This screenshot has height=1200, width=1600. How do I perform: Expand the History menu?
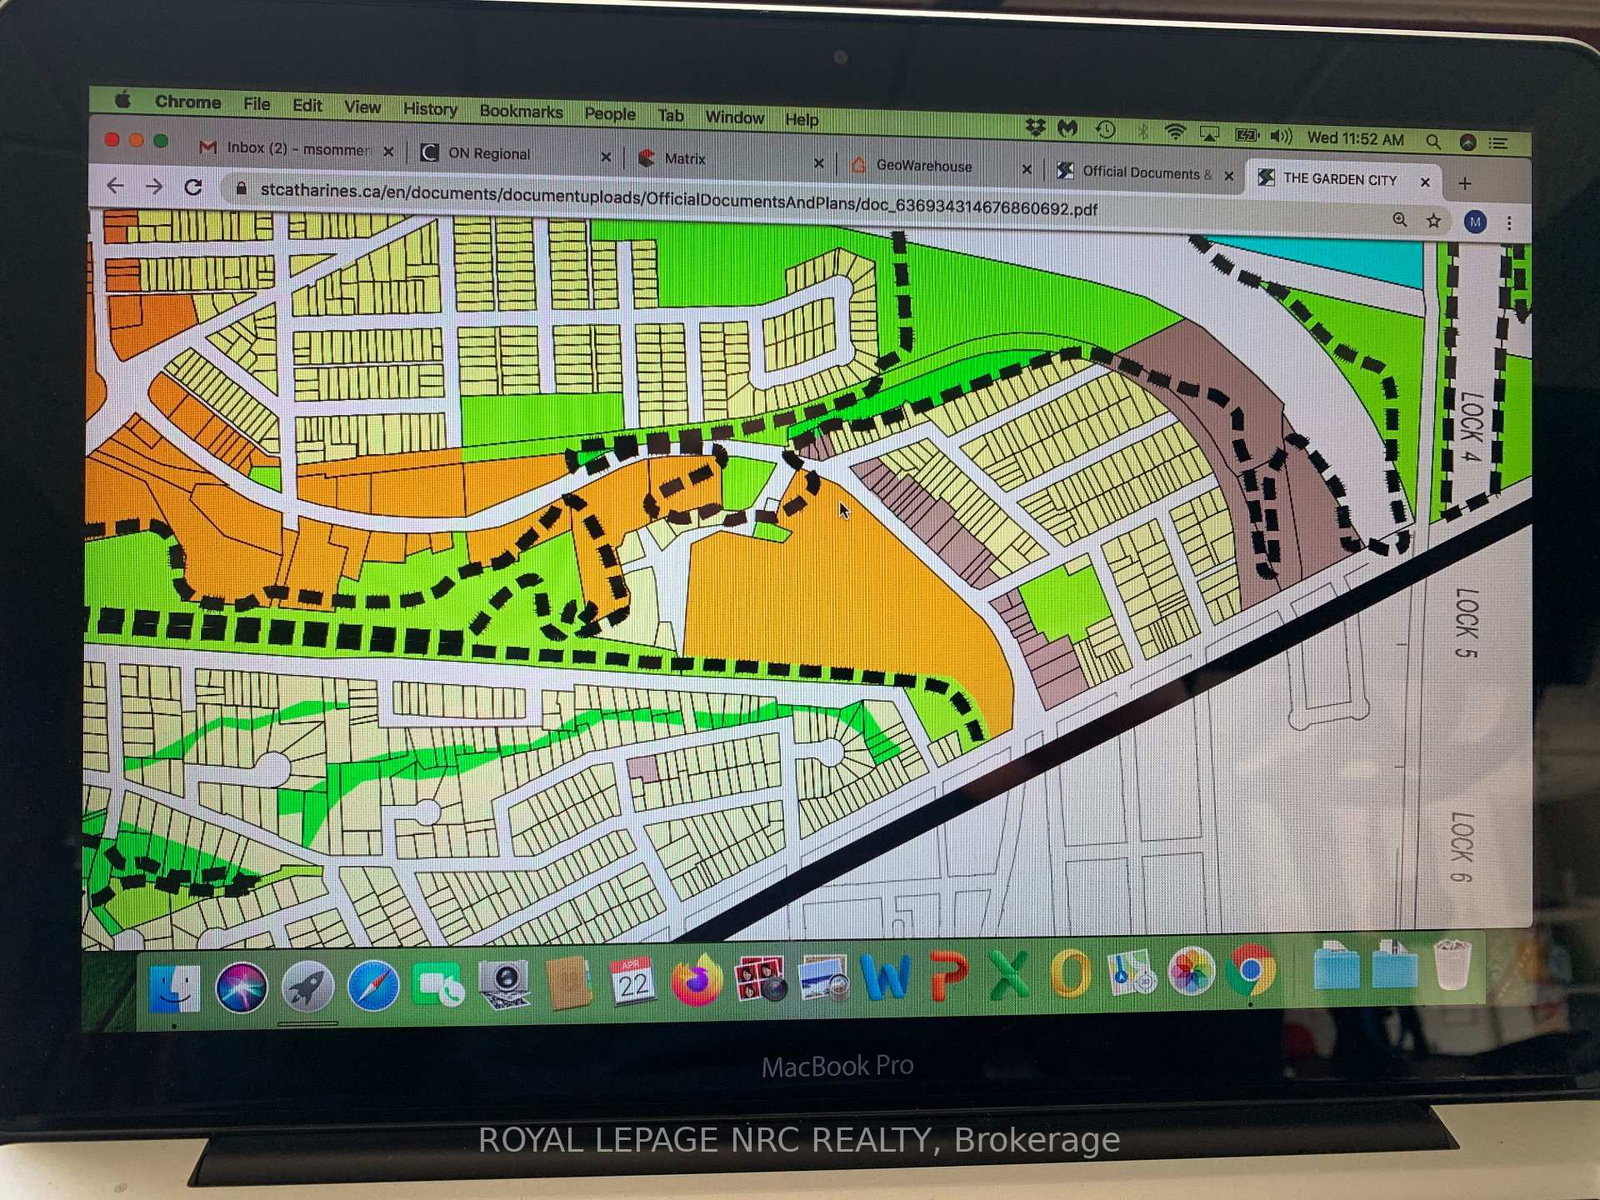(430, 109)
